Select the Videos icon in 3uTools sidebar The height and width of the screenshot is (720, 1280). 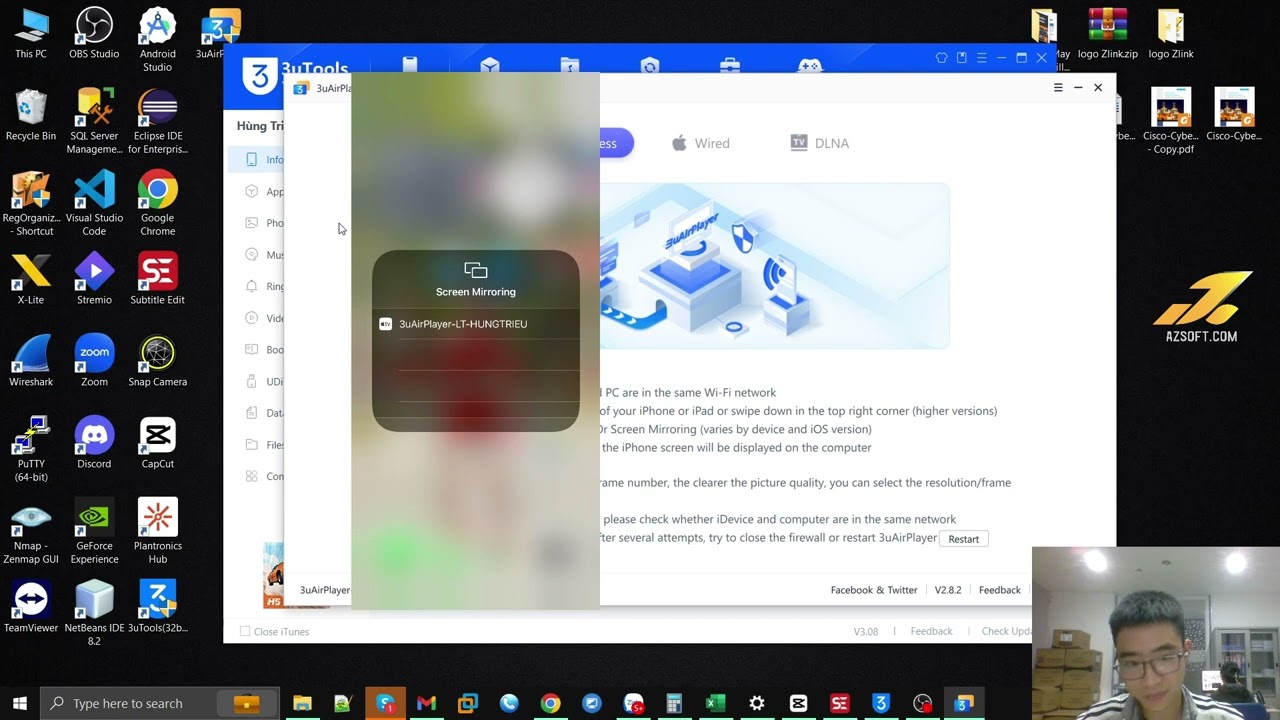pyautogui.click(x=251, y=318)
